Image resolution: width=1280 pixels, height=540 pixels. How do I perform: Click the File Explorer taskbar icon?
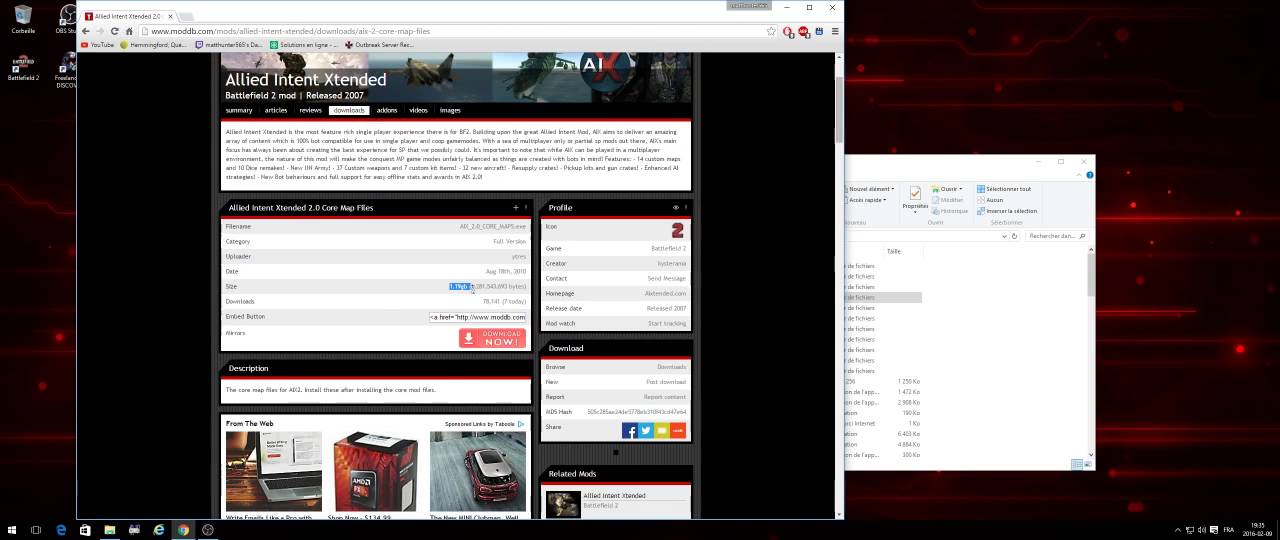109,530
